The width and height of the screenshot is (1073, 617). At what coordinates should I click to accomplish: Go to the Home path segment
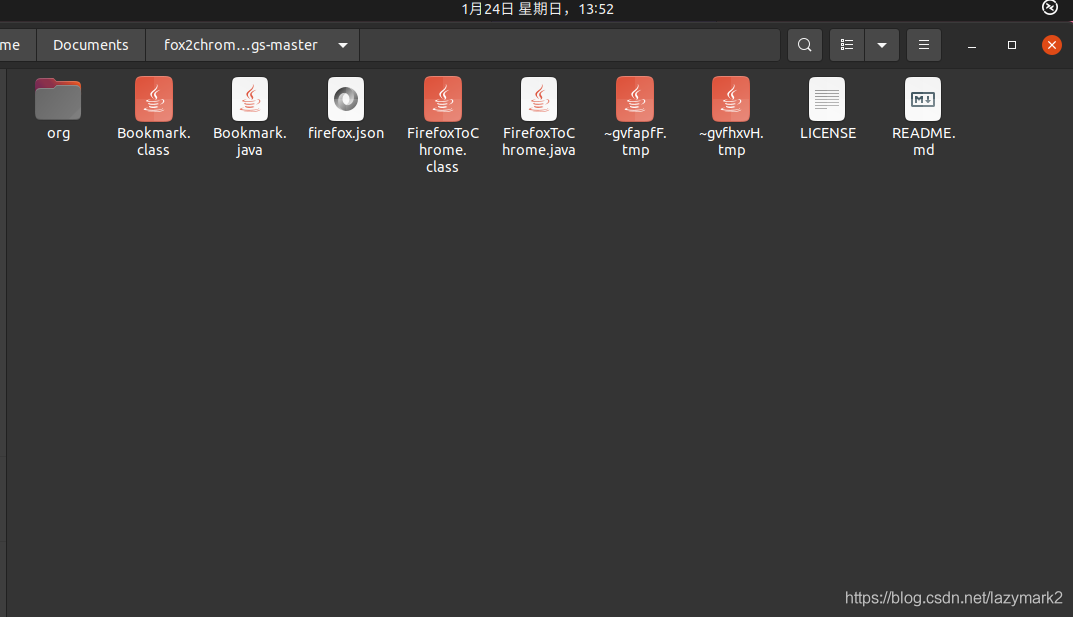coord(12,45)
